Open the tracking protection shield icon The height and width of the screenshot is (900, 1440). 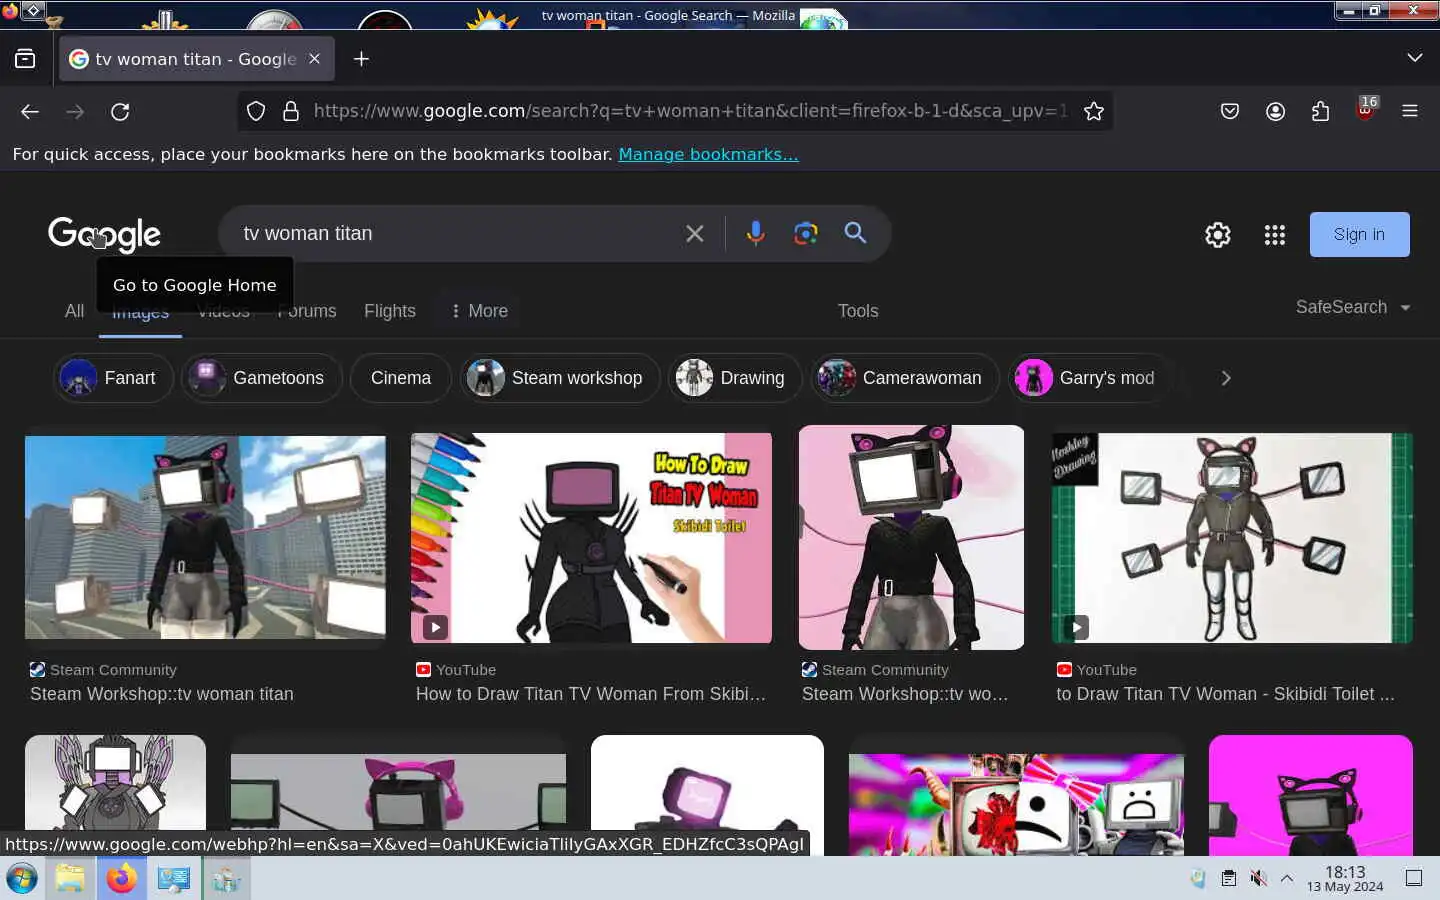pos(256,111)
